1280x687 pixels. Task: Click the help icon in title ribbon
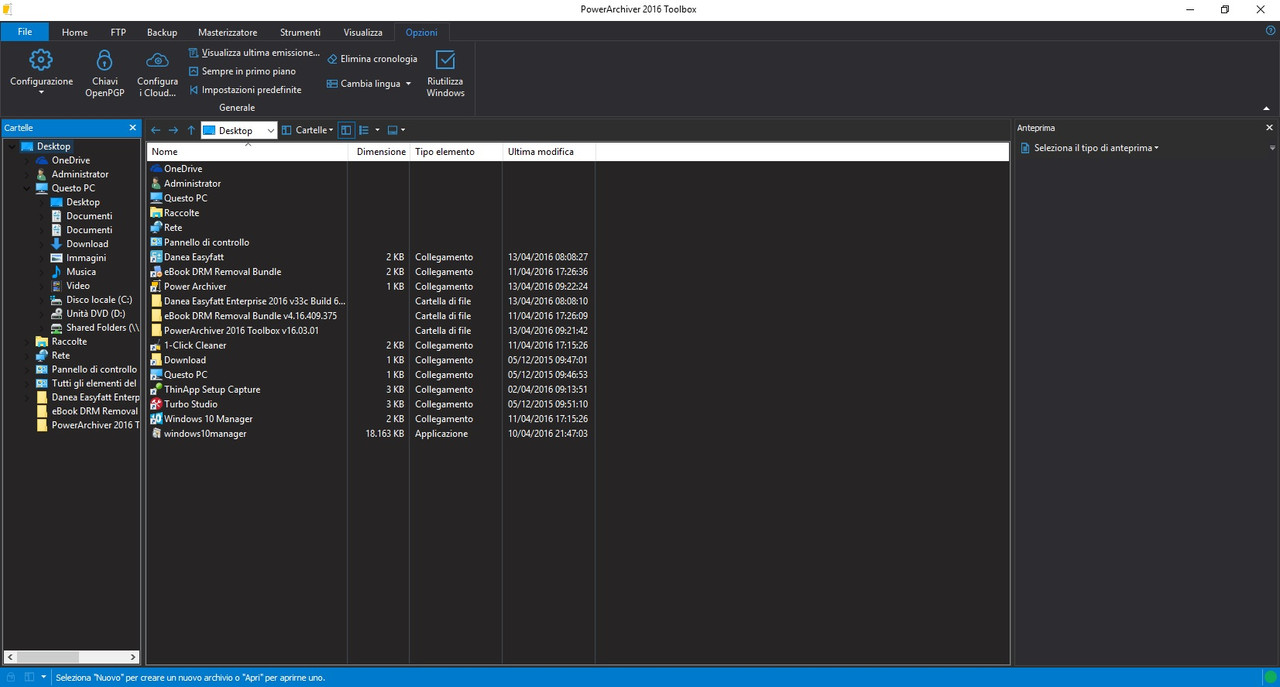(x=1270, y=32)
